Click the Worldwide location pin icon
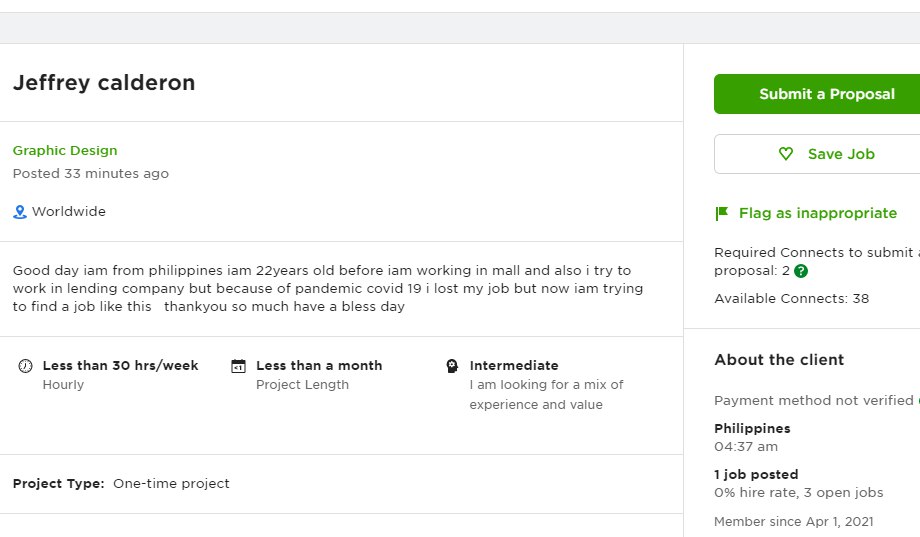This screenshot has height=537, width=920. (x=20, y=212)
